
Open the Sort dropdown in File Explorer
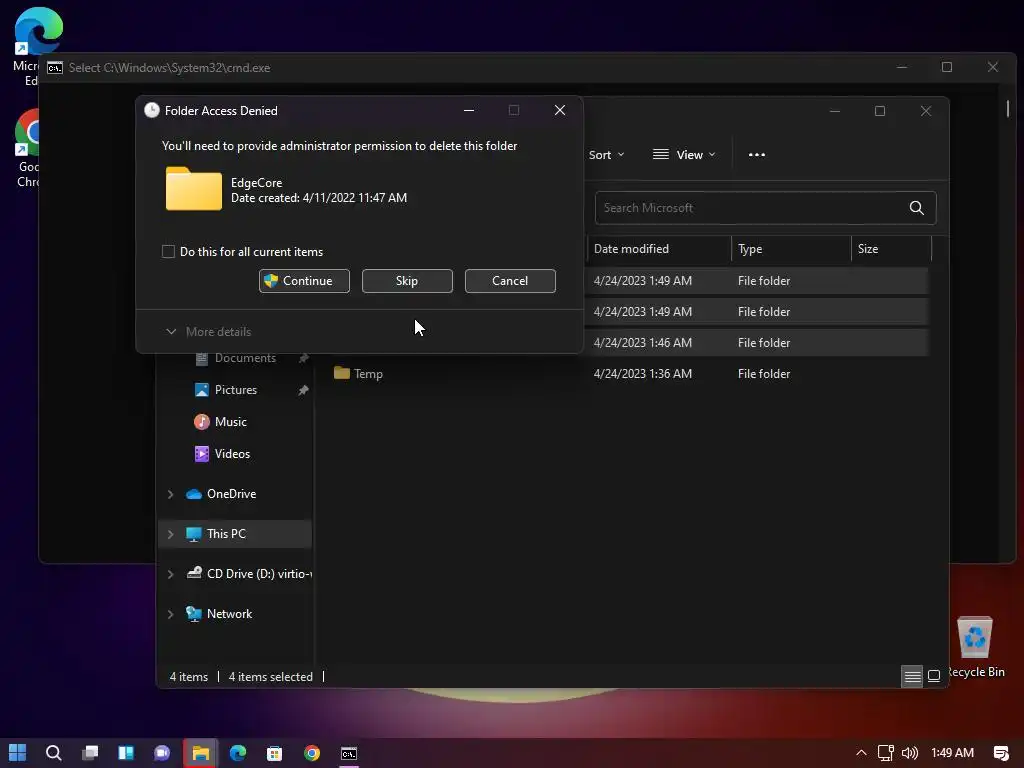(x=606, y=155)
